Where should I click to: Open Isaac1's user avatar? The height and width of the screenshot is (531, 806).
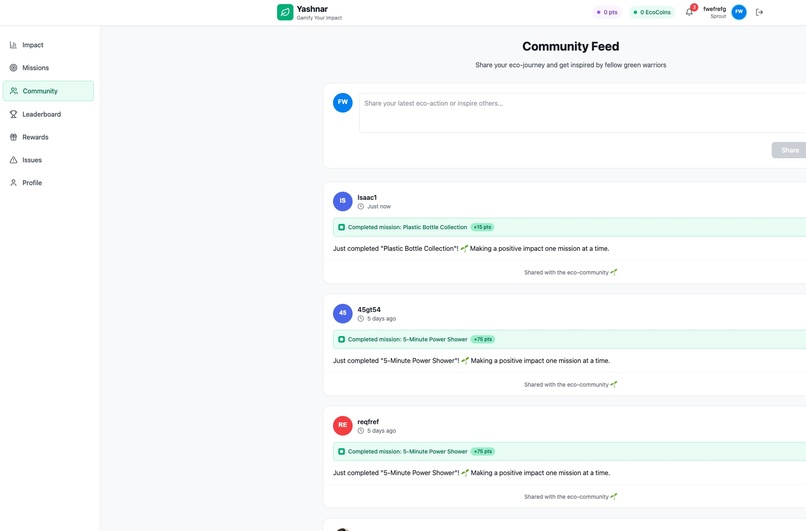(x=342, y=201)
